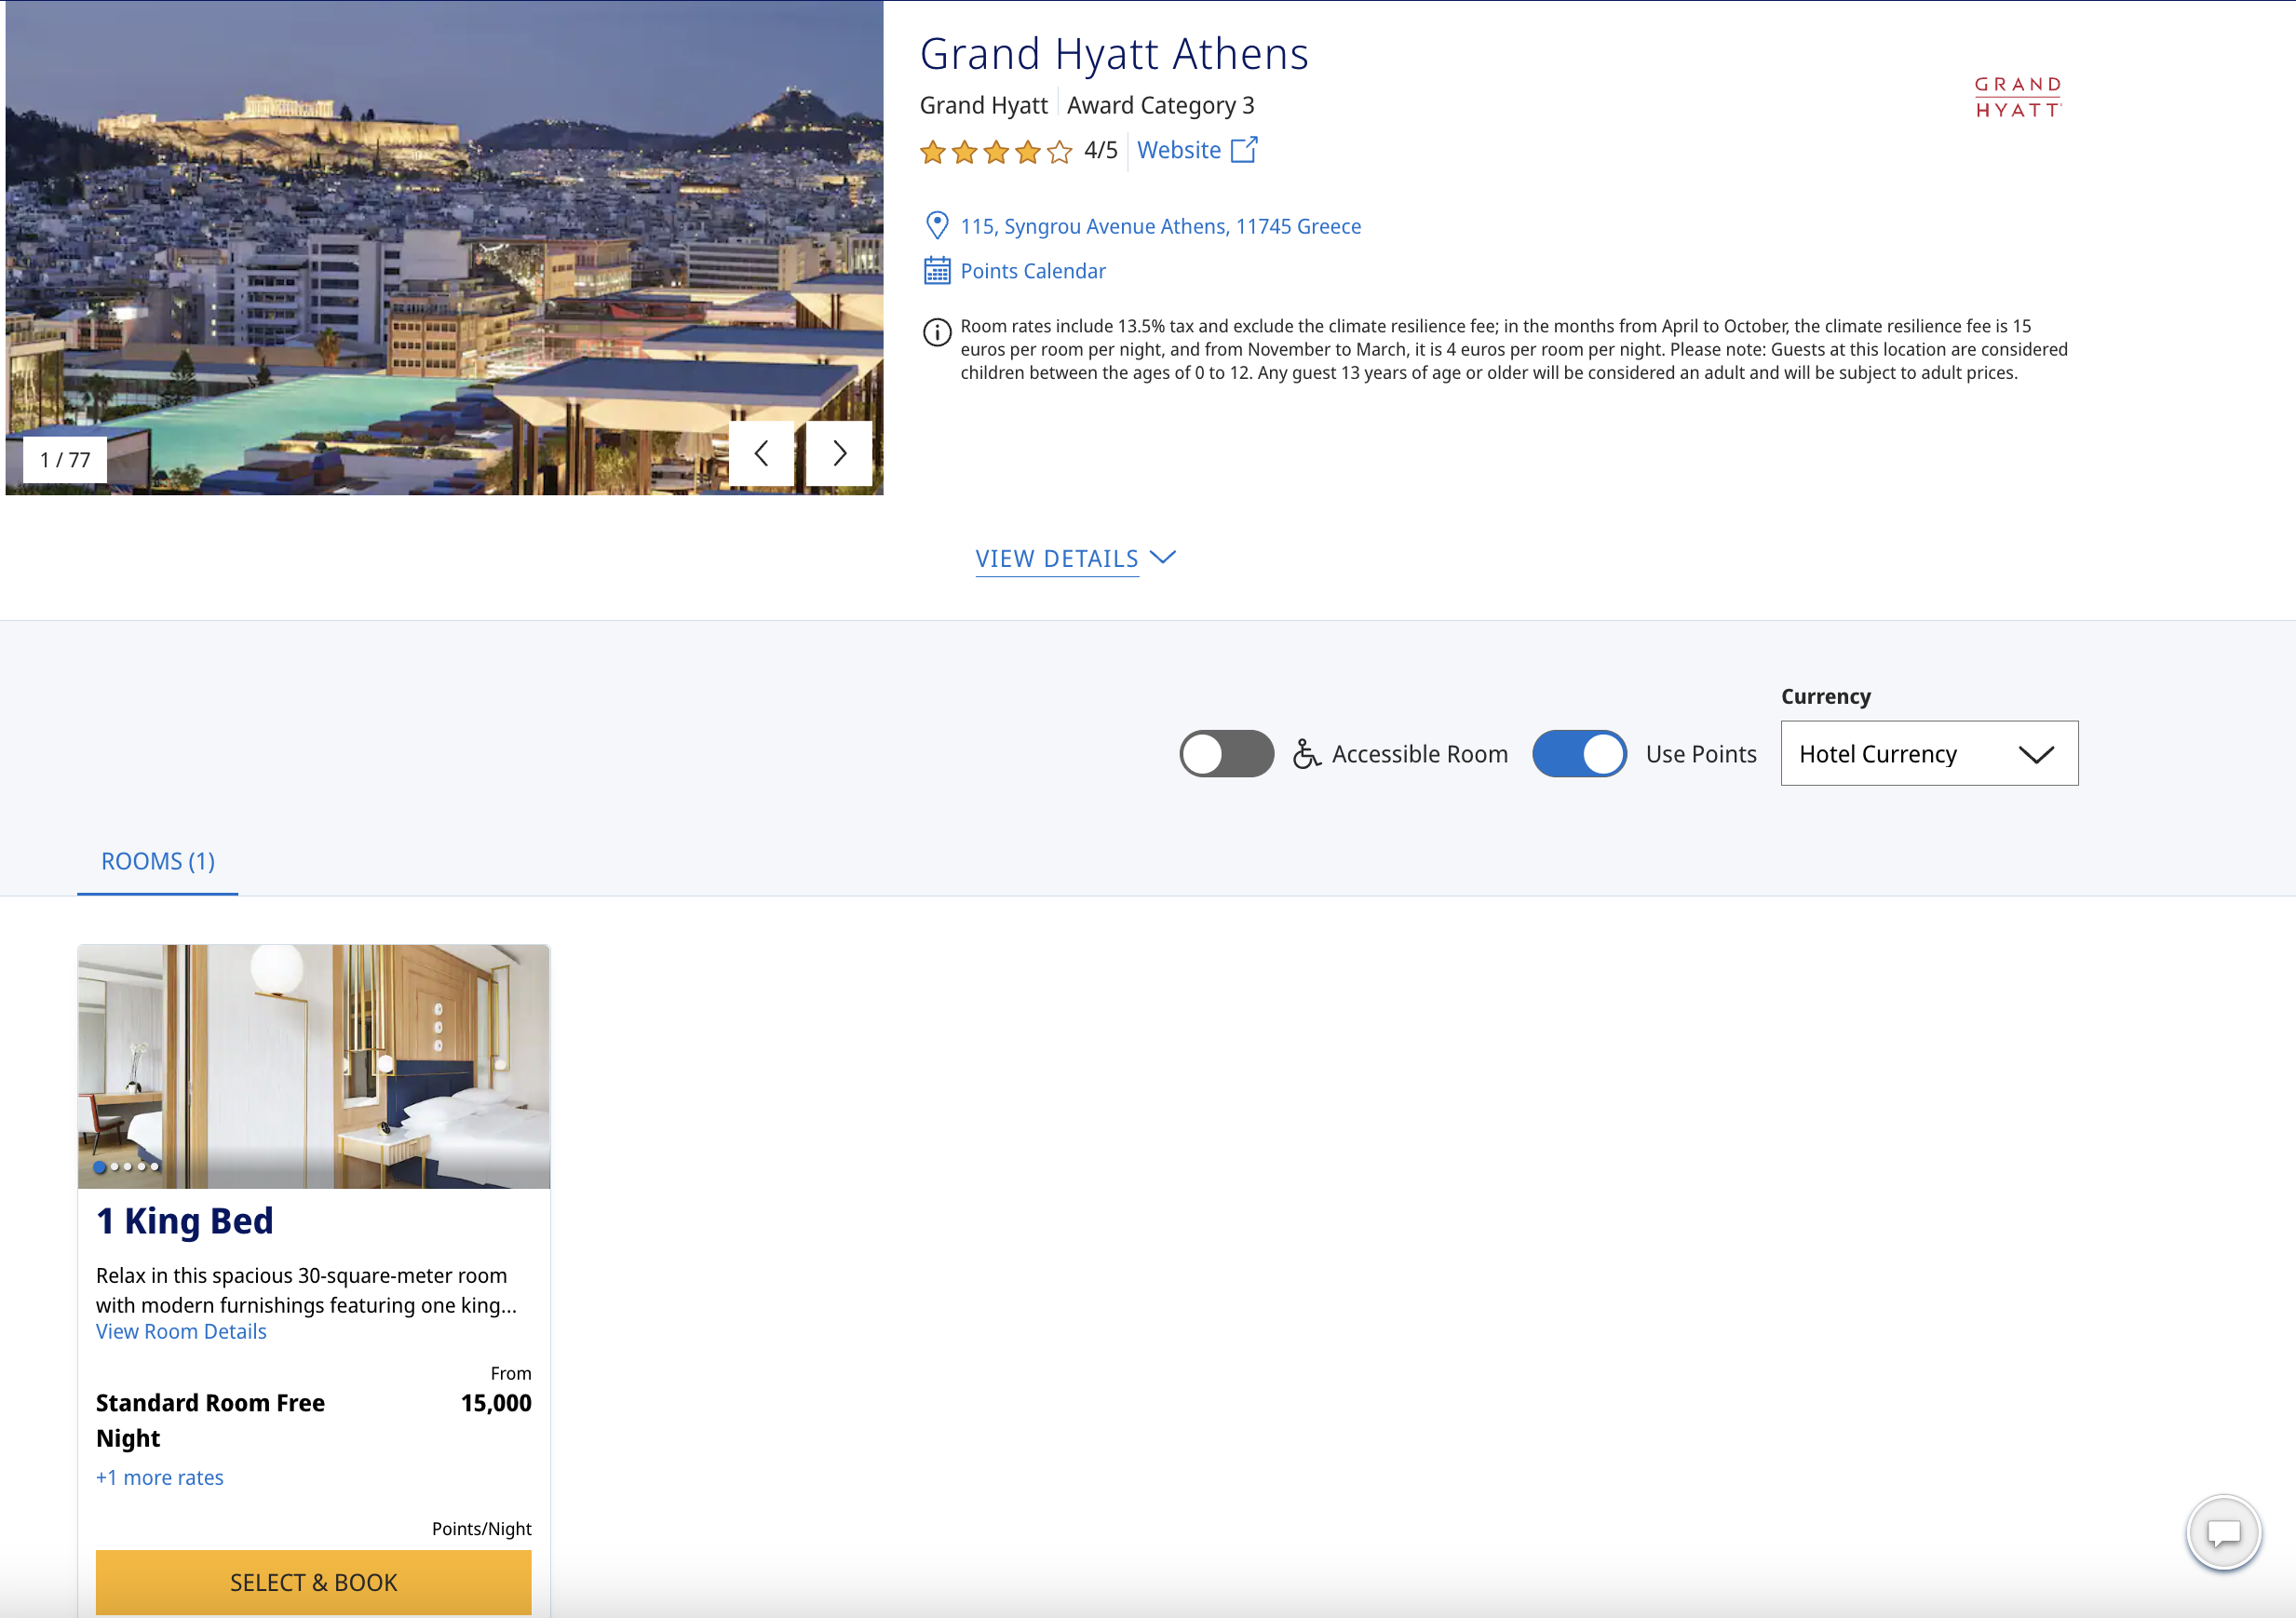Select the Rooms (1) tab
Screen dimensions: 2296x1618
click(158, 862)
